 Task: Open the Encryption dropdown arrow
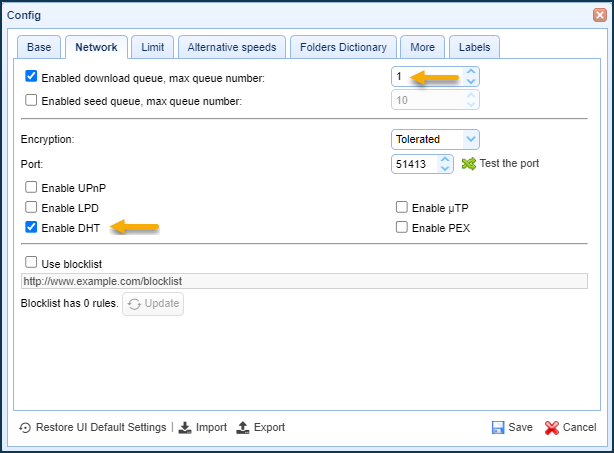[x=471, y=139]
